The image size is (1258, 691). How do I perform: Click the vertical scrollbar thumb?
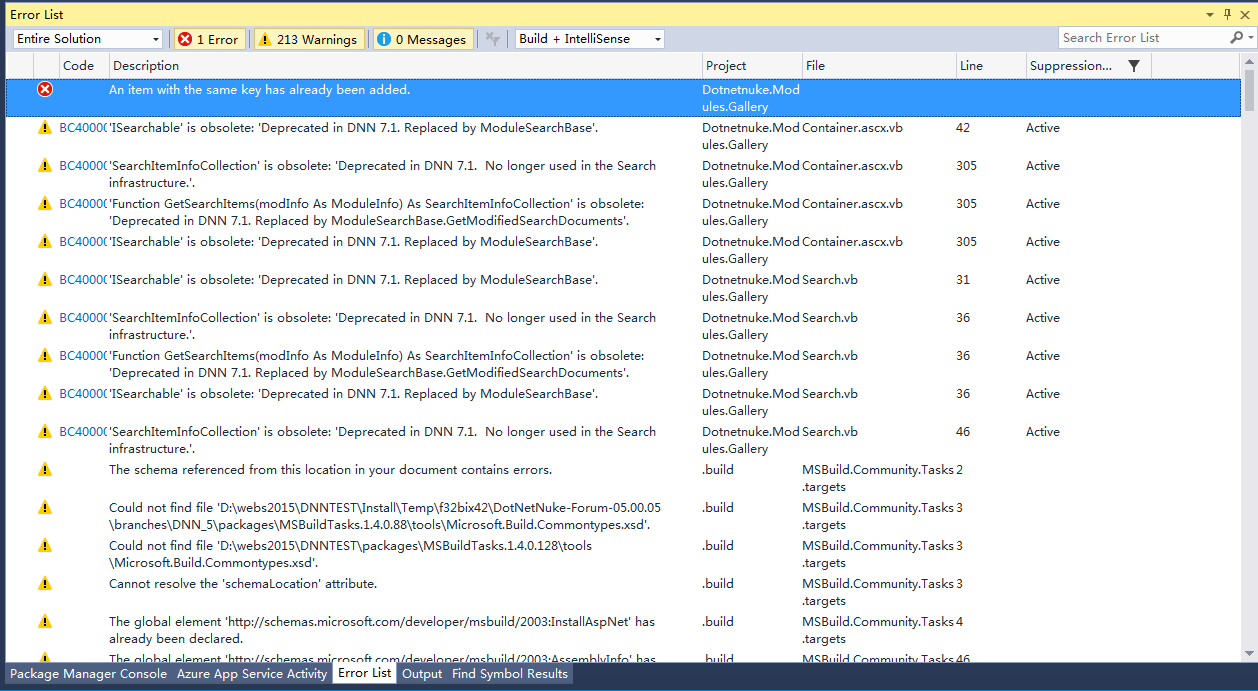click(x=1250, y=90)
